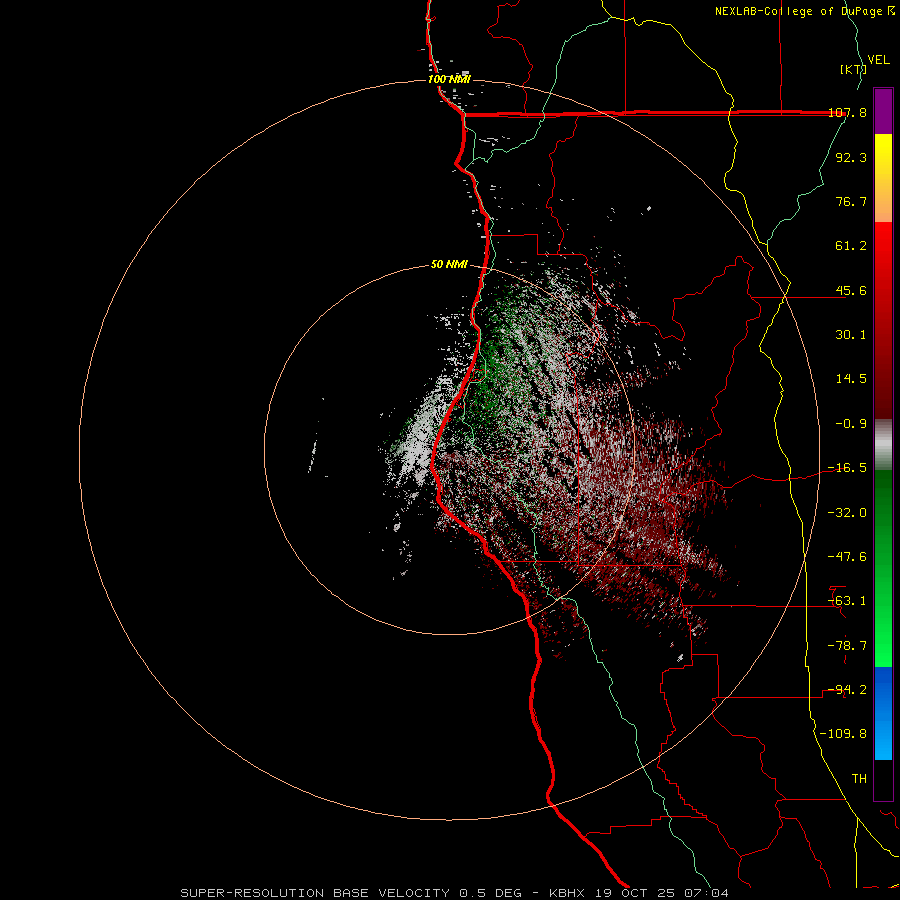
Task: Select the -0.9 value on velocity scale
Action: click(851, 424)
